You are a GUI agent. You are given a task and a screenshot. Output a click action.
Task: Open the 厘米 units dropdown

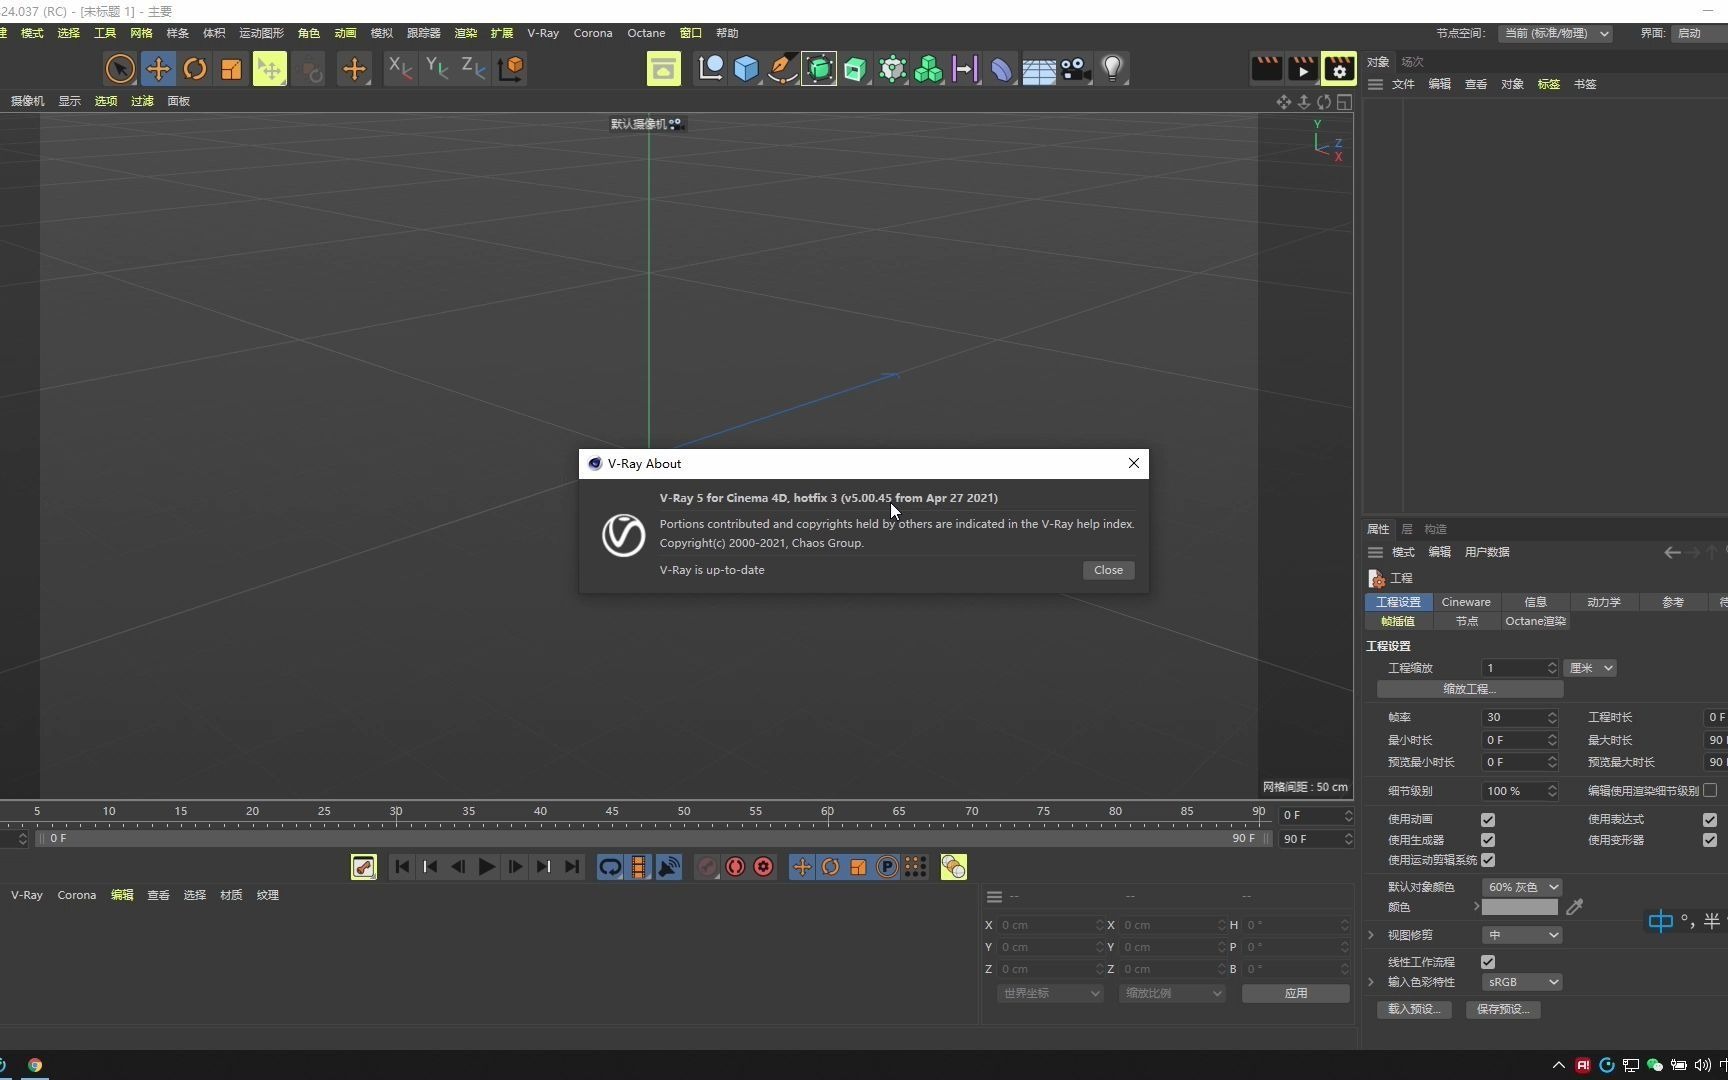point(1590,668)
